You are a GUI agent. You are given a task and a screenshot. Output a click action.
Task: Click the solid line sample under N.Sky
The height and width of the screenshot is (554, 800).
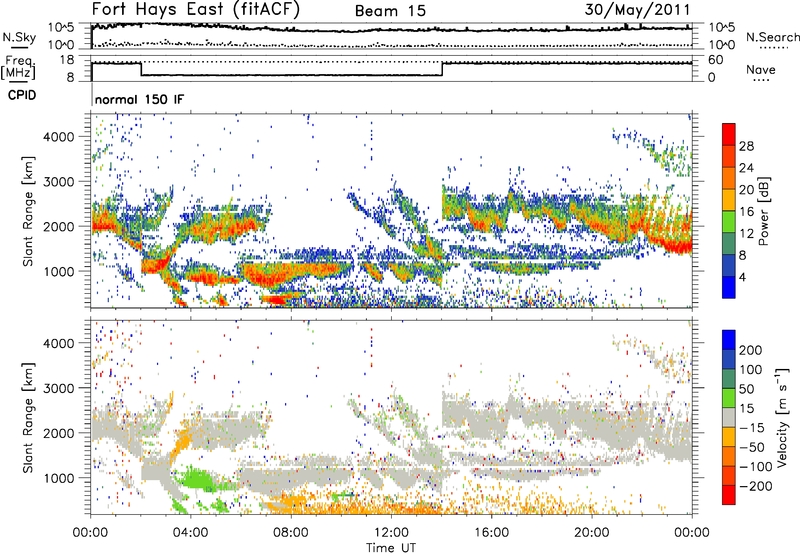tap(19, 48)
